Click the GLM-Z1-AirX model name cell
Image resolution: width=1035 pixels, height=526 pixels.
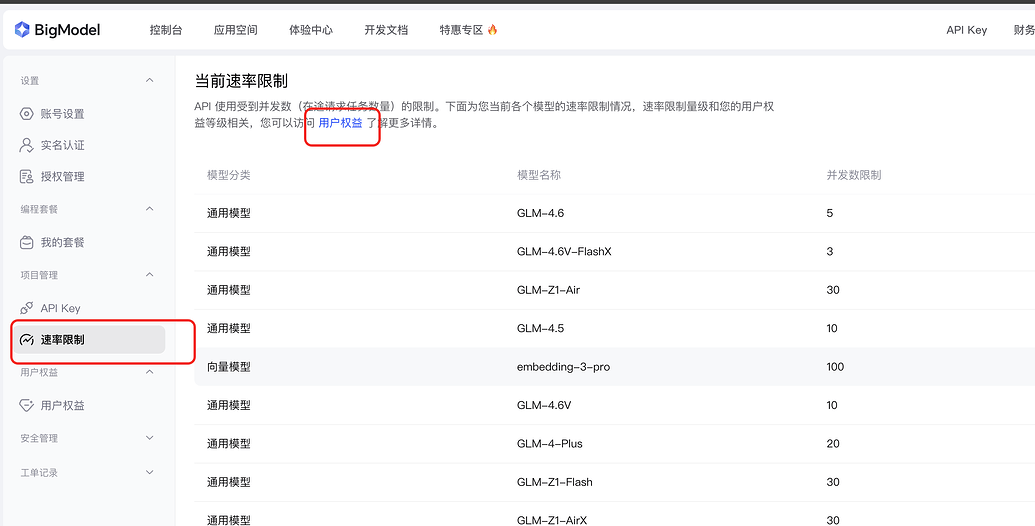552,520
